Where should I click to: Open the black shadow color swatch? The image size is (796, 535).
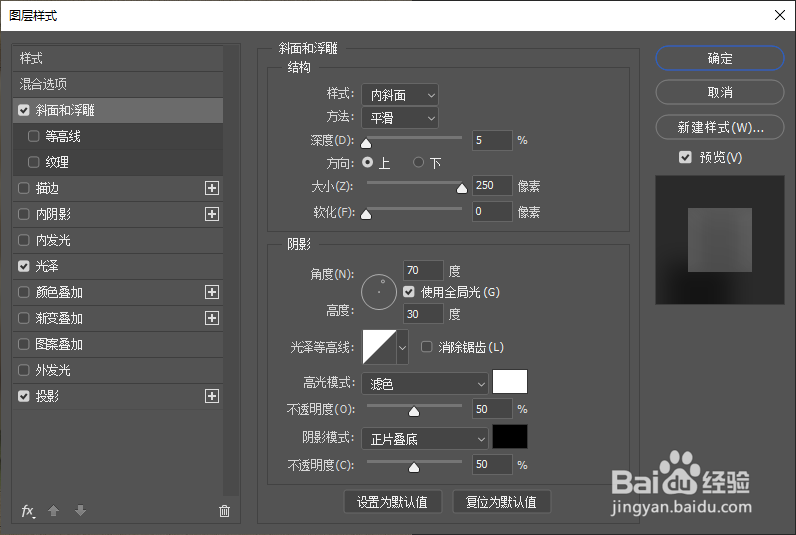click(510, 437)
